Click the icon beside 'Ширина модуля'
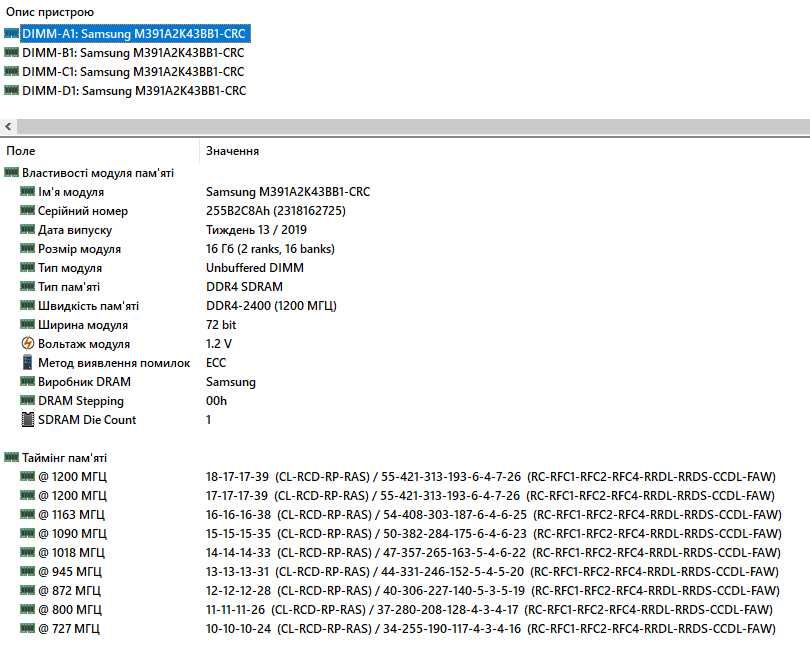The image size is (810, 648). pos(27,325)
